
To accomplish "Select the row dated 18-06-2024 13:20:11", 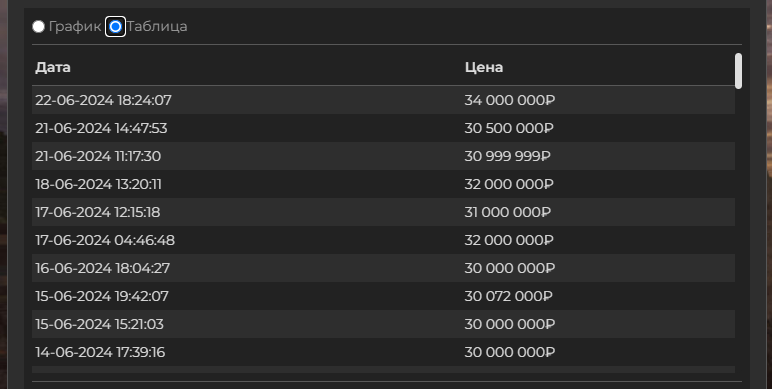I will (384, 185).
